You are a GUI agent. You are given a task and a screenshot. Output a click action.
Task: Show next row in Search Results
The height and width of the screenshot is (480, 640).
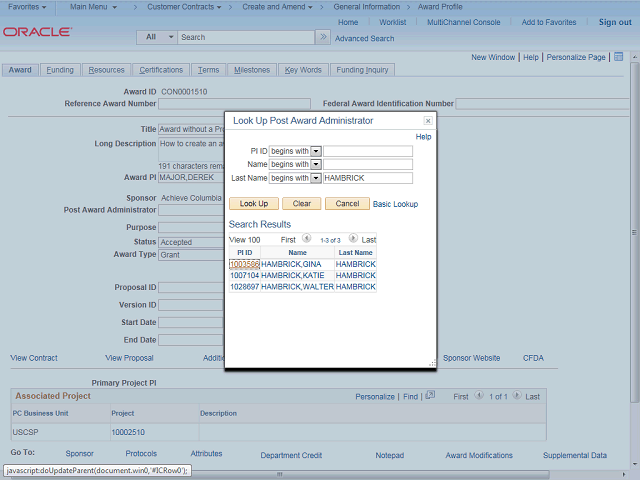point(352,240)
